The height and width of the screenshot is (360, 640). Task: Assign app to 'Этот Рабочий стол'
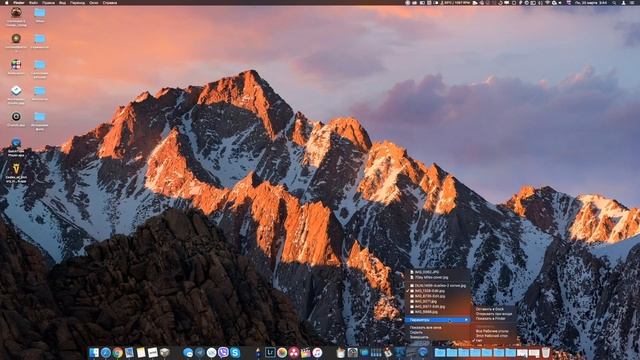tap(492, 336)
